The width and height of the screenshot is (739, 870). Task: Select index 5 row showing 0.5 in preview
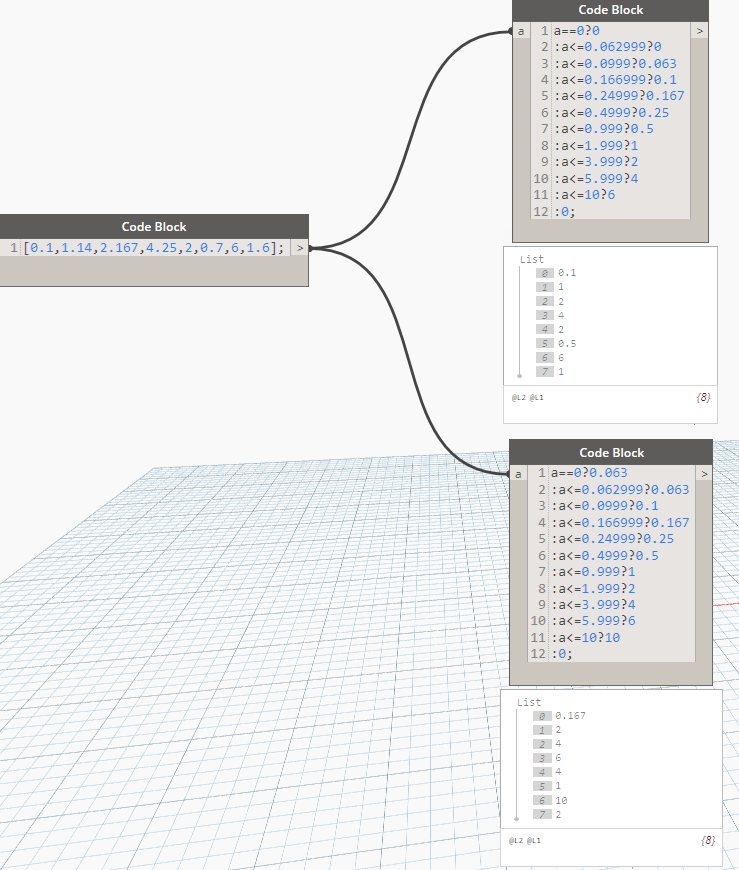click(556, 343)
